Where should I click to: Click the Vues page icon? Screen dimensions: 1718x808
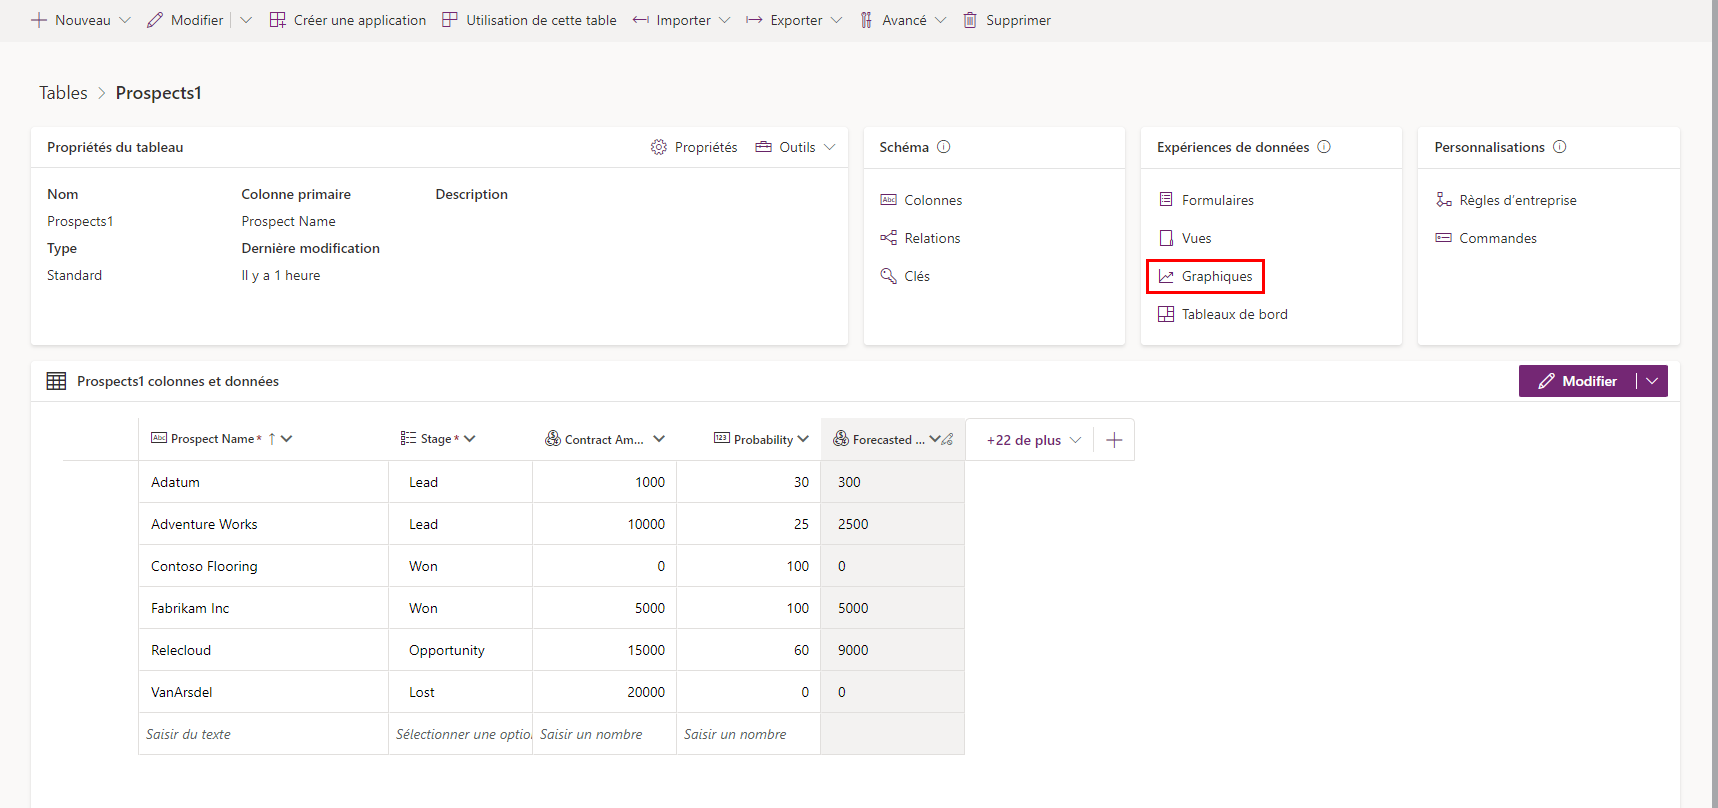pos(1166,238)
